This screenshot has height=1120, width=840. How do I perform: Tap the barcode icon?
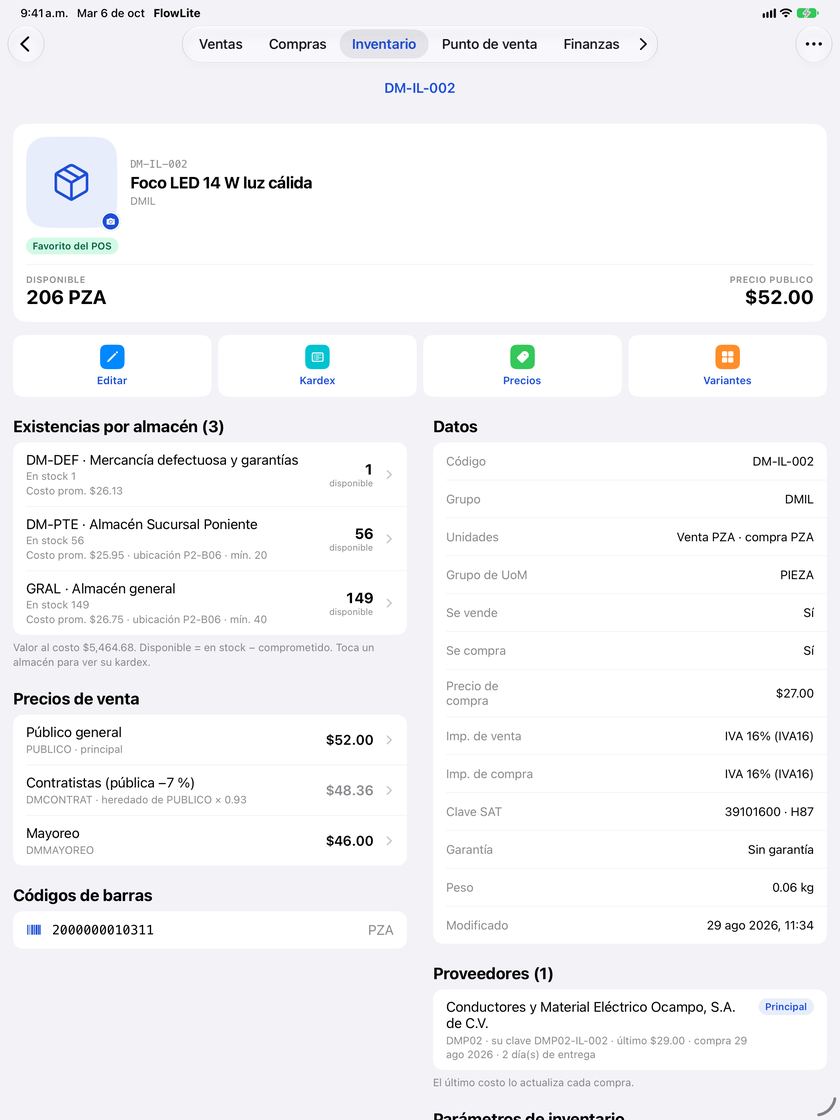click(34, 929)
